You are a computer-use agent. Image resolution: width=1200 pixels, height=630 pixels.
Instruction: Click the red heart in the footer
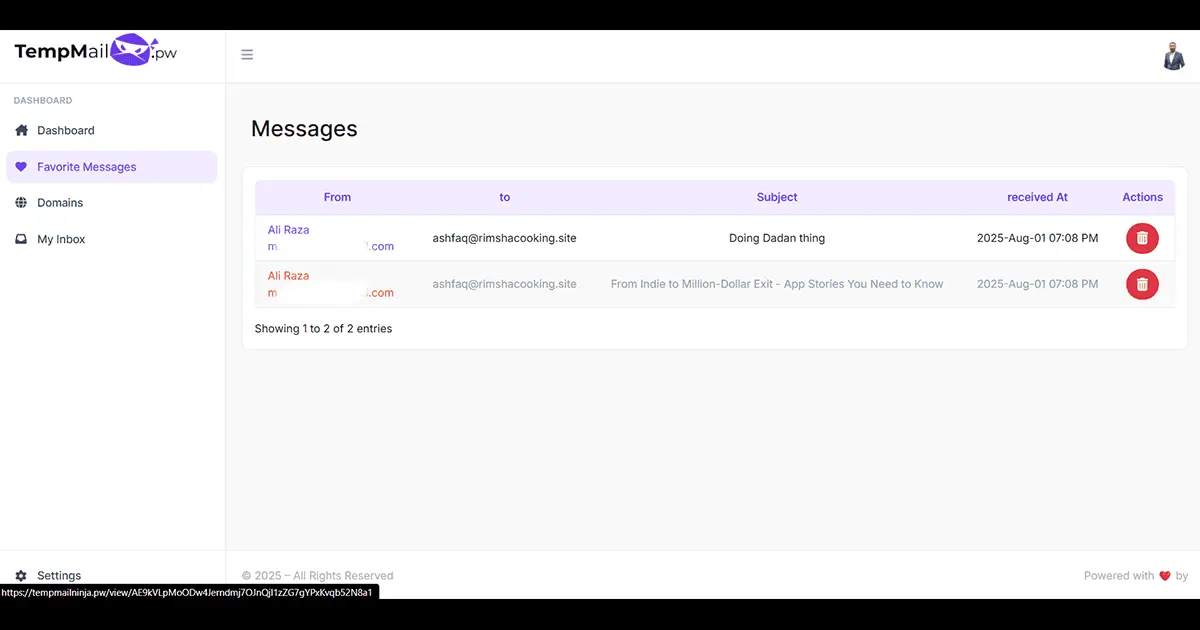1164,576
